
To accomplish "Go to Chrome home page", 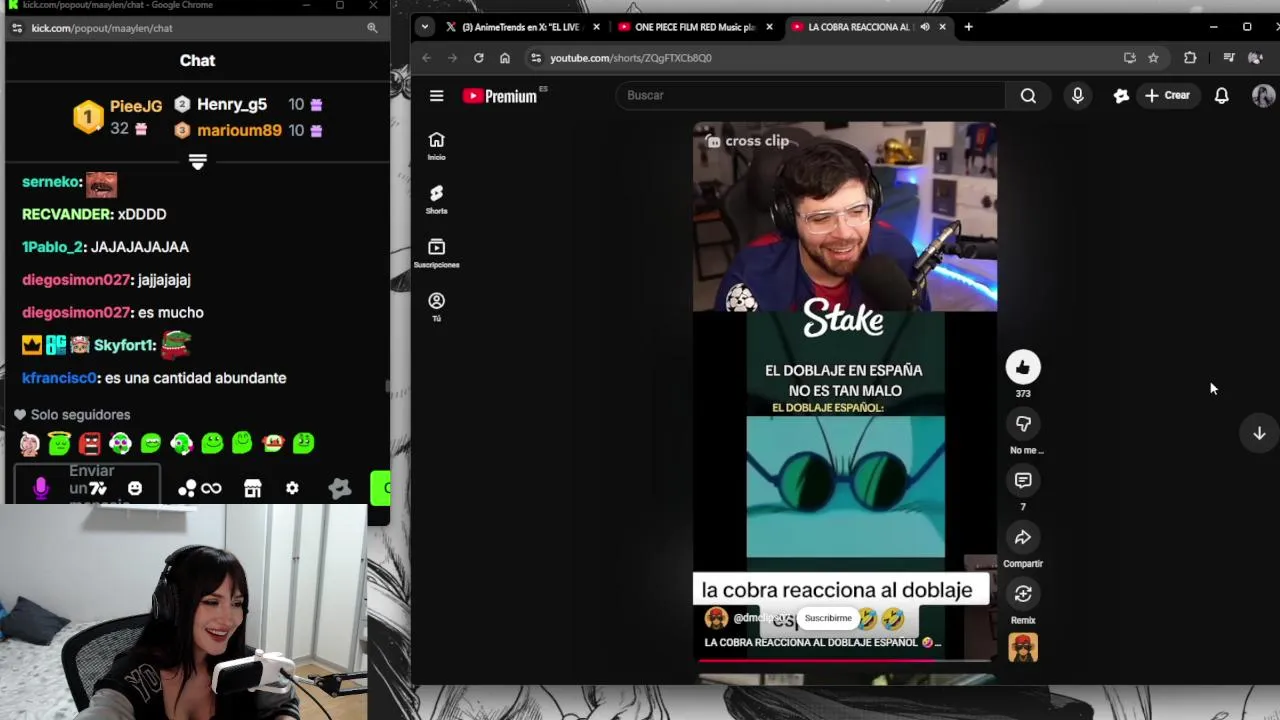I will pos(504,58).
